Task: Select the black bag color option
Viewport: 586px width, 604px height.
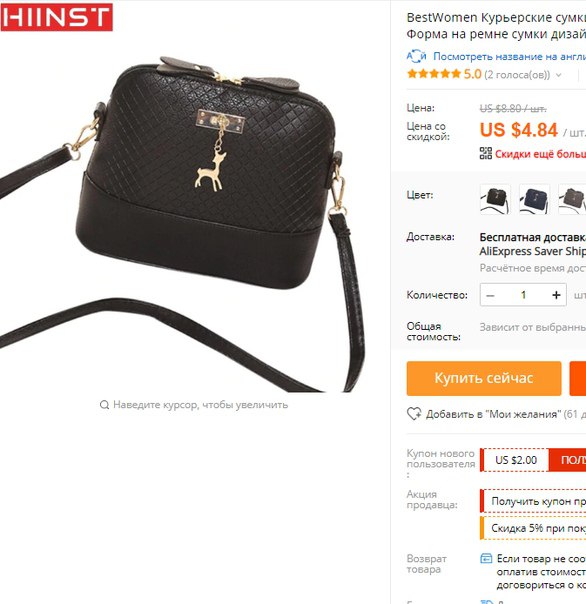Action: 495,200
